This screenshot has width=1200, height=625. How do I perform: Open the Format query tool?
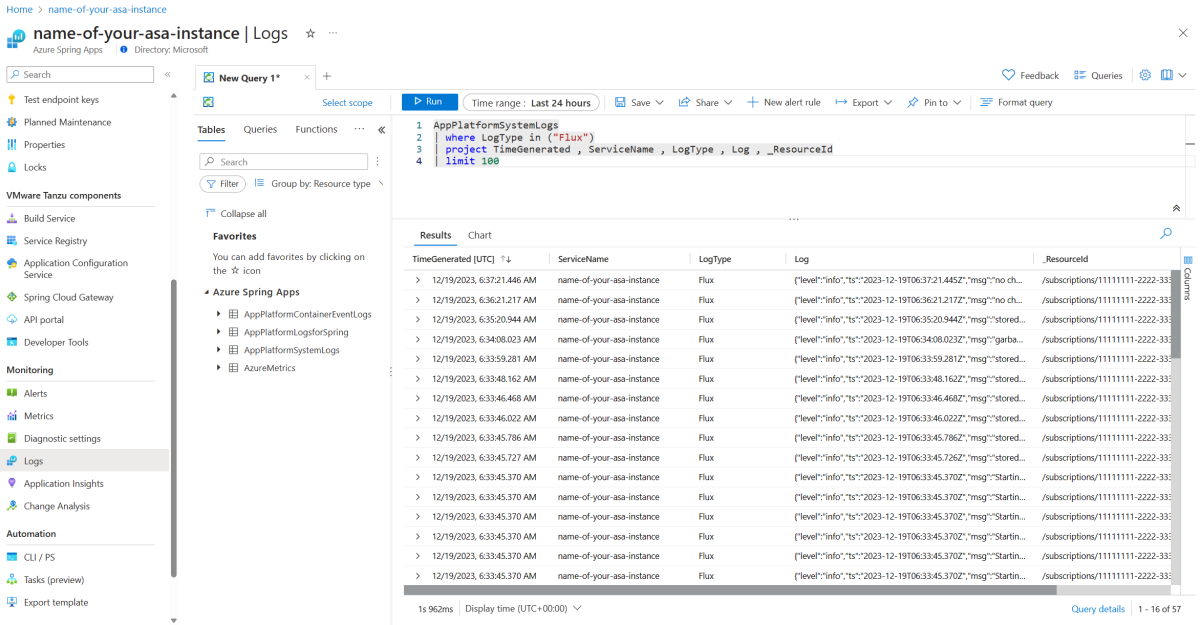pyautogui.click(x=1016, y=102)
